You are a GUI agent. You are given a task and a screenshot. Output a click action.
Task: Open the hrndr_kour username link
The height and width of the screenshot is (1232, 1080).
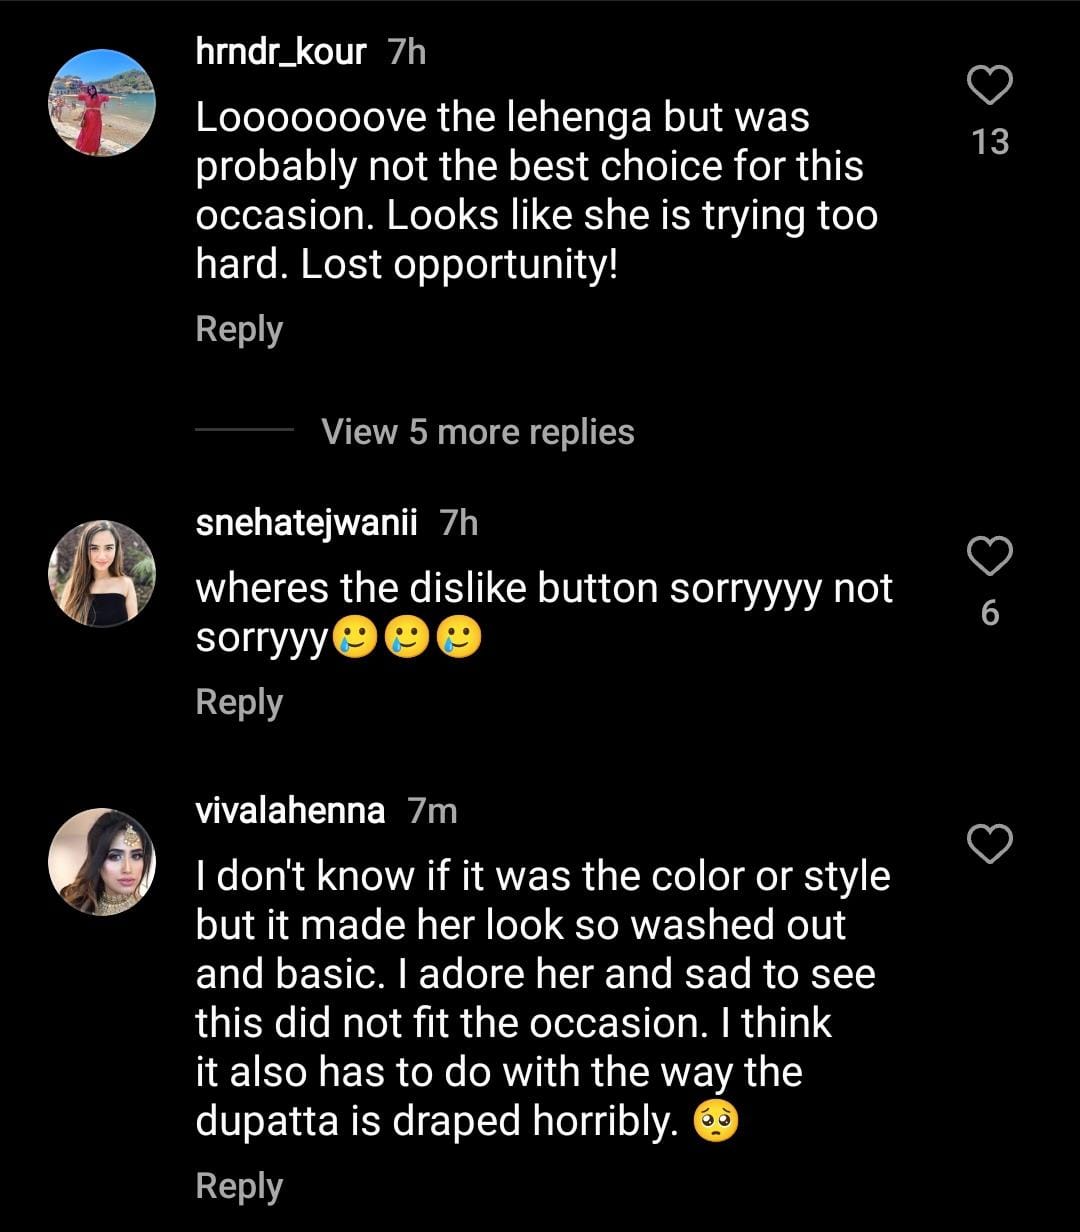click(281, 51)
